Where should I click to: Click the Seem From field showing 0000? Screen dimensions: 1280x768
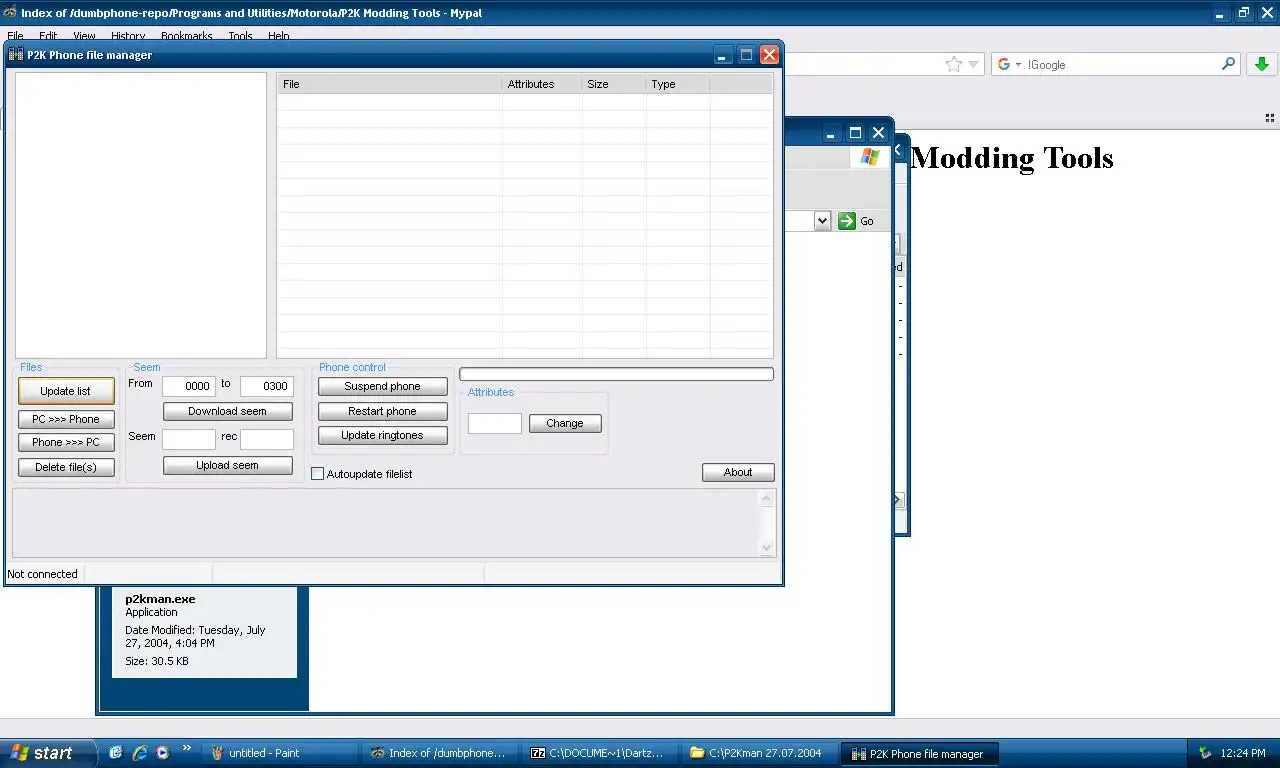(x=189, y=386)
